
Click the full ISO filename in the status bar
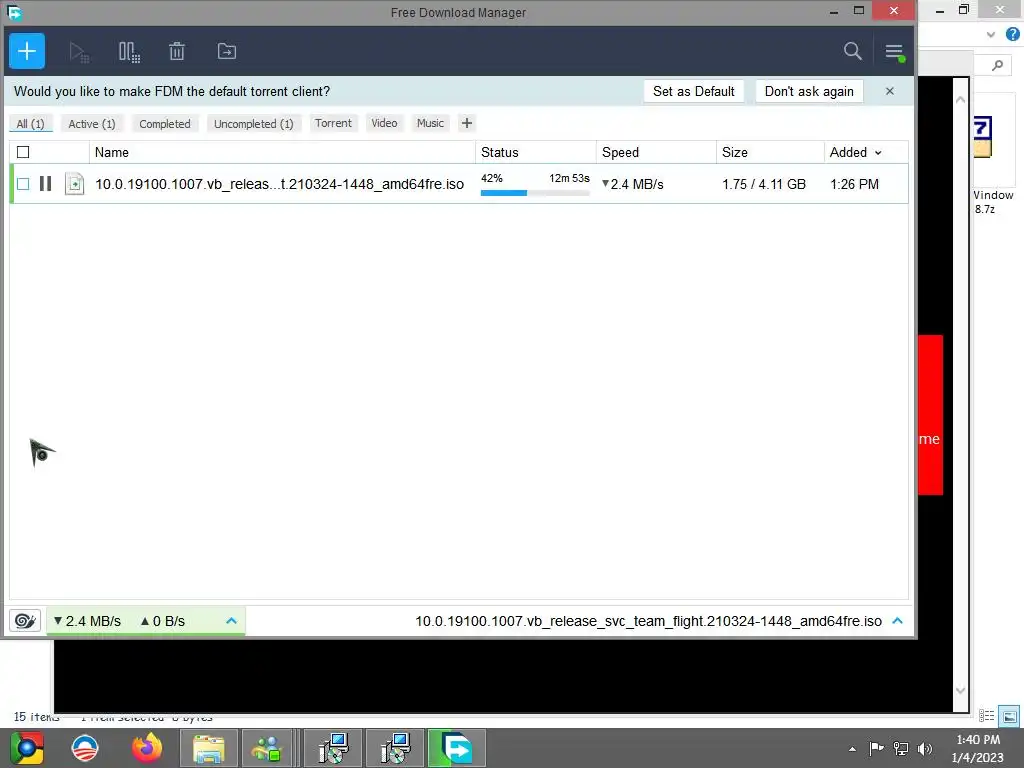click(648, 621)
